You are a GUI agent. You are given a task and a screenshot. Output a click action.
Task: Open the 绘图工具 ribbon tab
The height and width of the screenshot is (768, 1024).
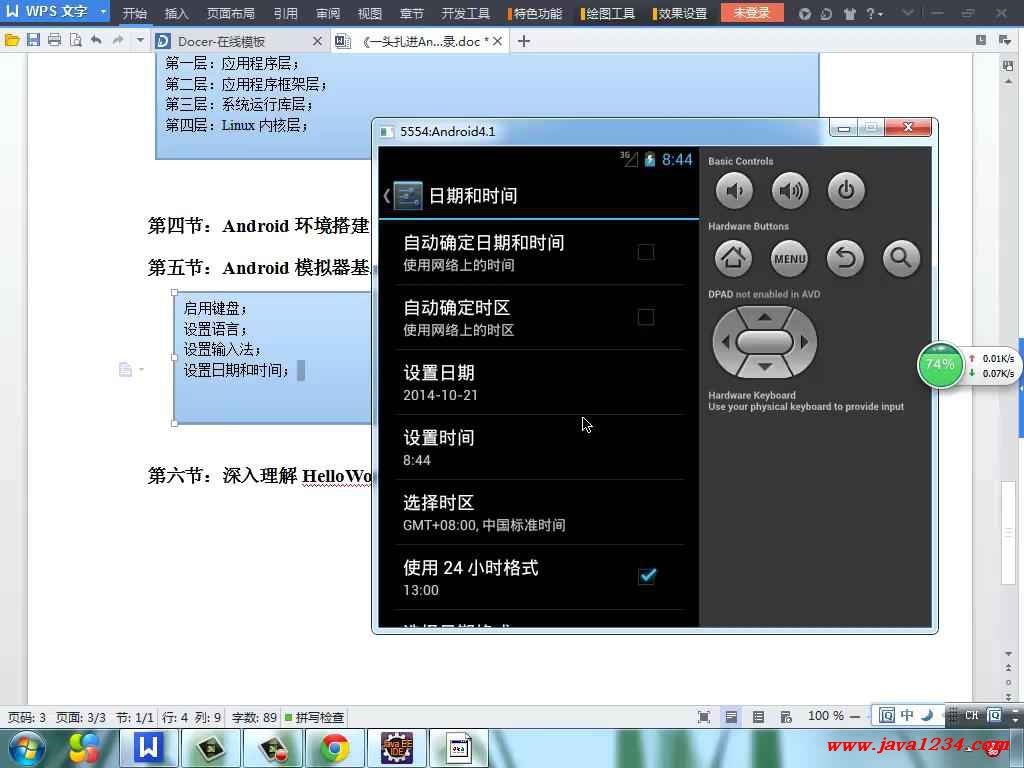click(608, 13)
